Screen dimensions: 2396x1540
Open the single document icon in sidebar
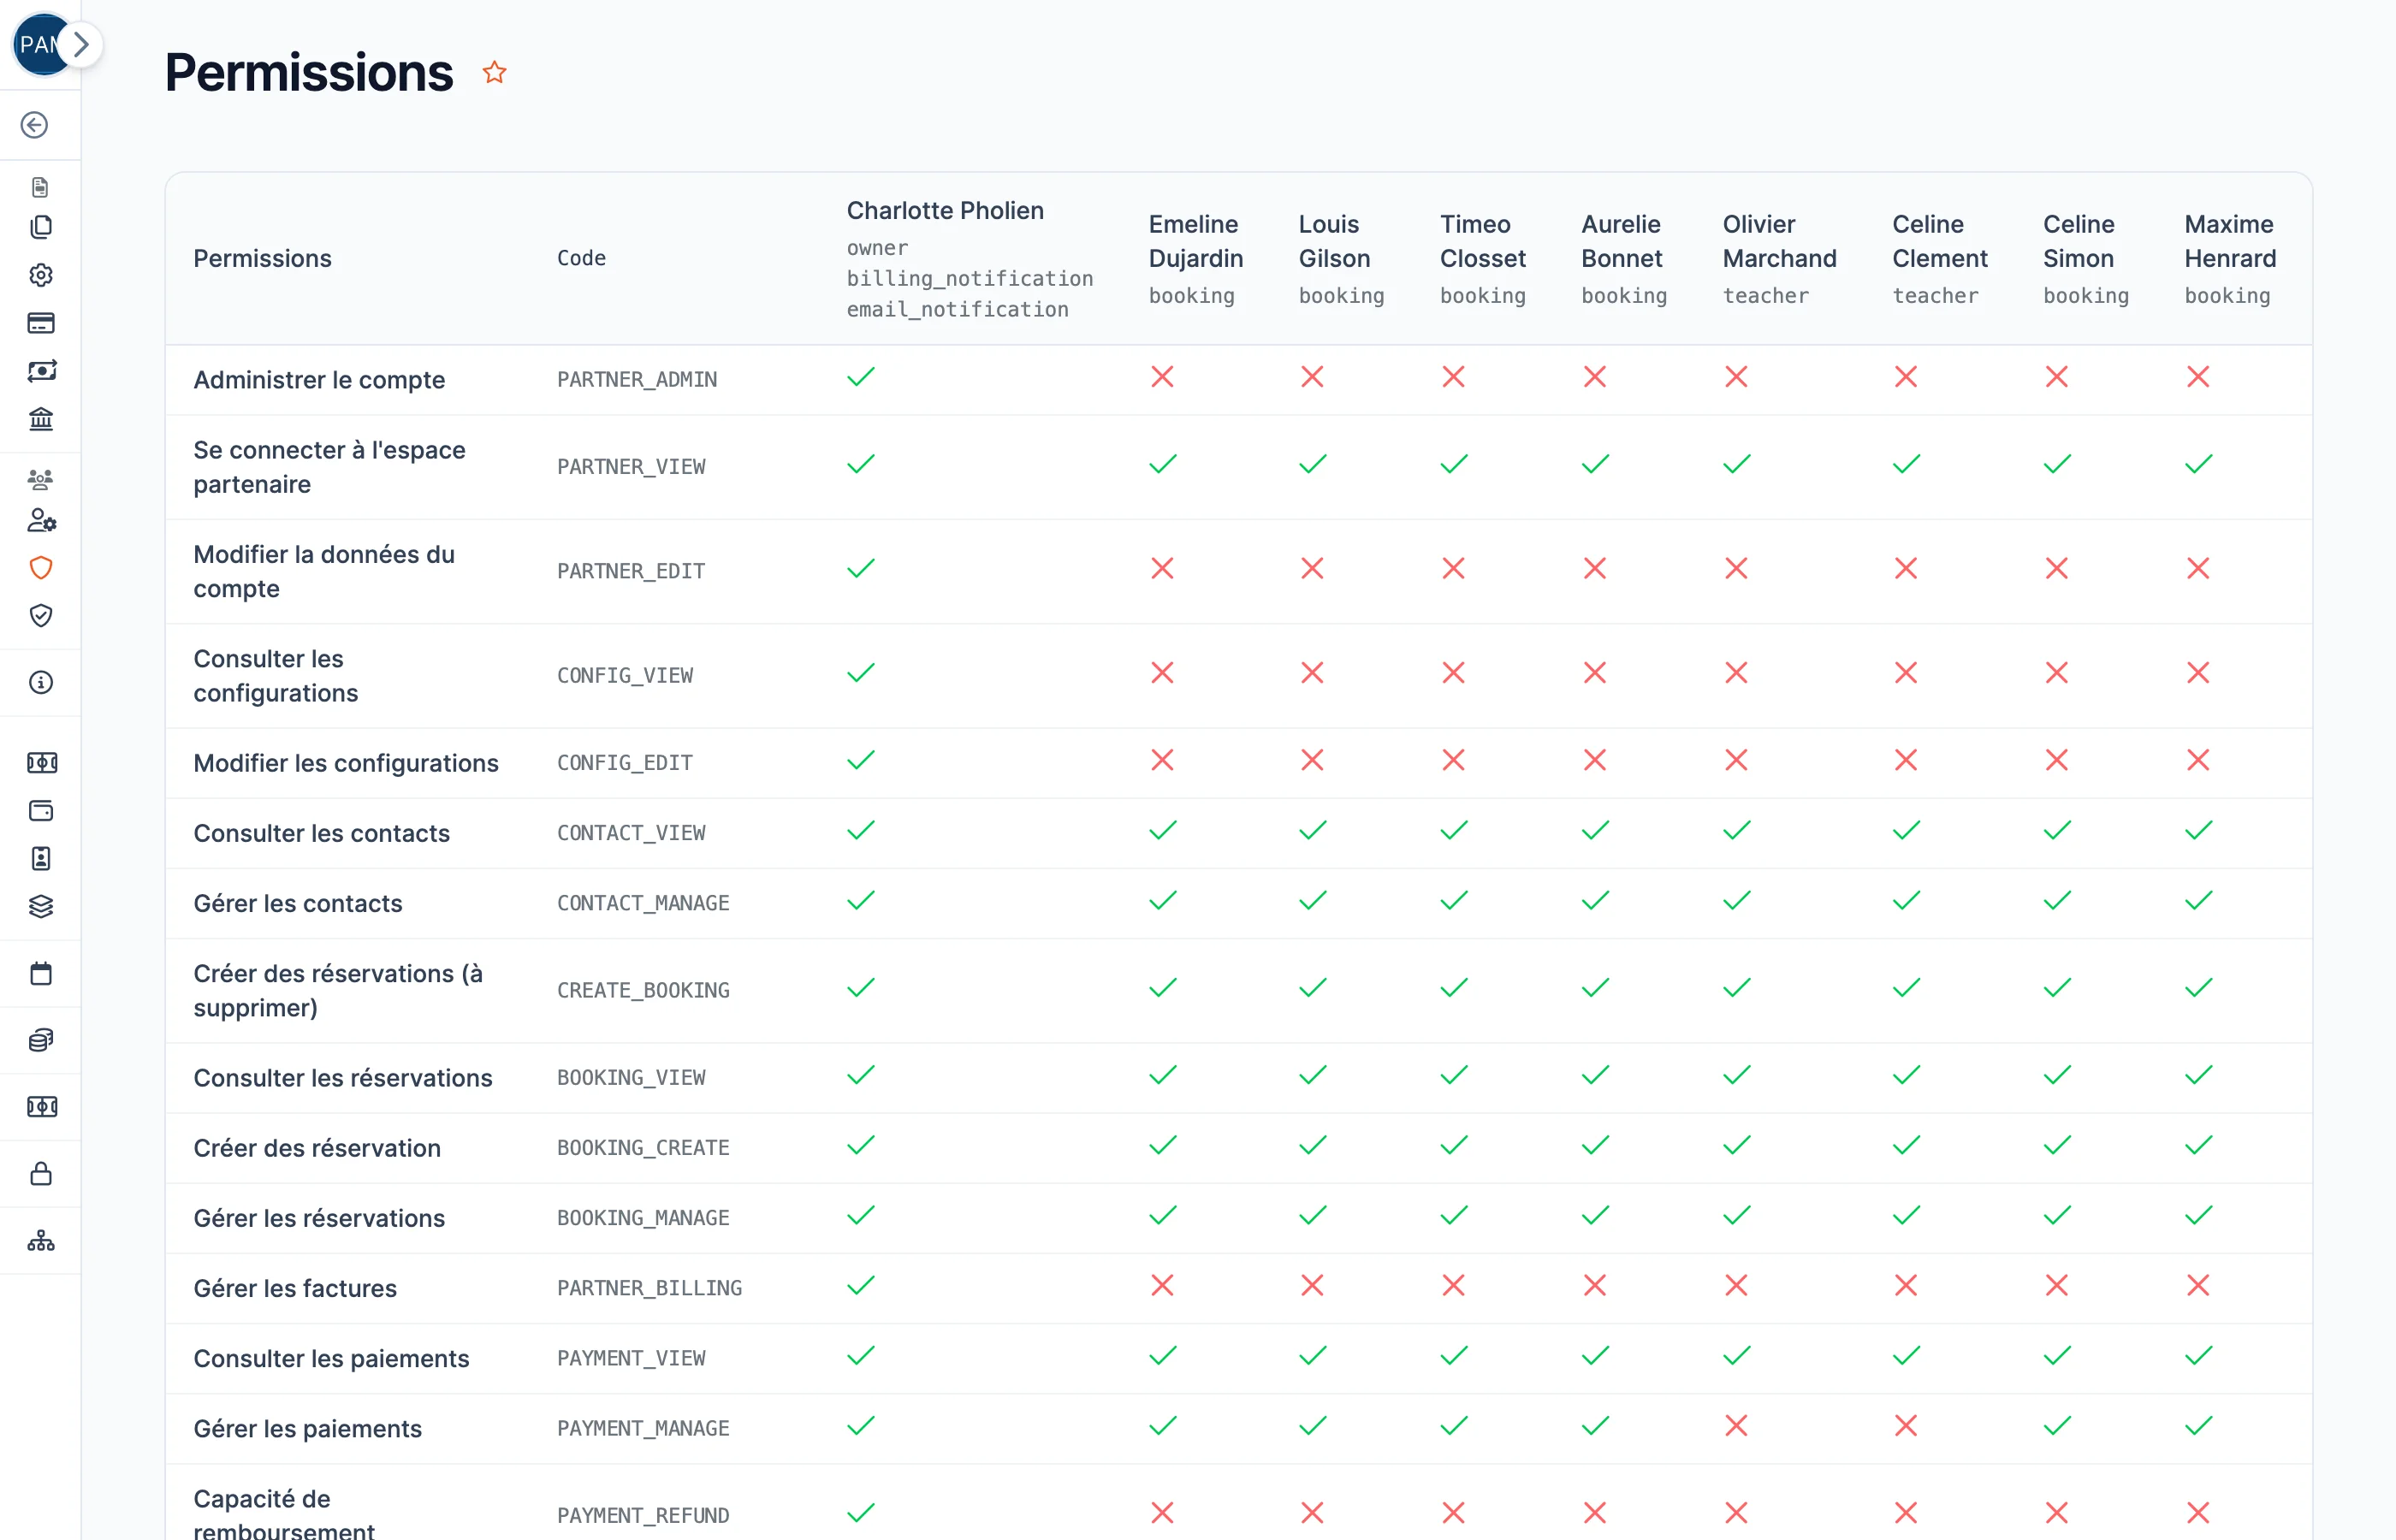[40, 187]
